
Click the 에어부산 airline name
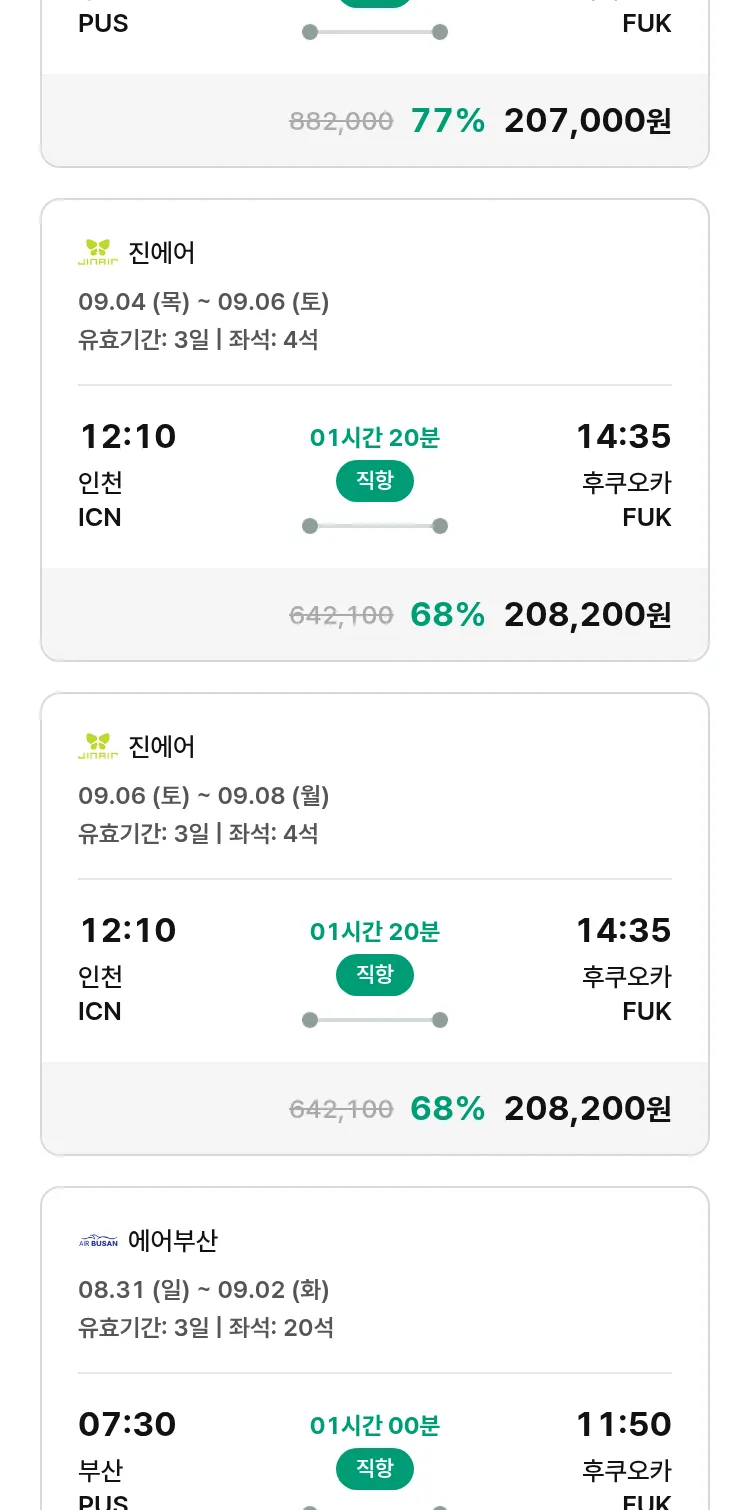[x=173, y=1241]
